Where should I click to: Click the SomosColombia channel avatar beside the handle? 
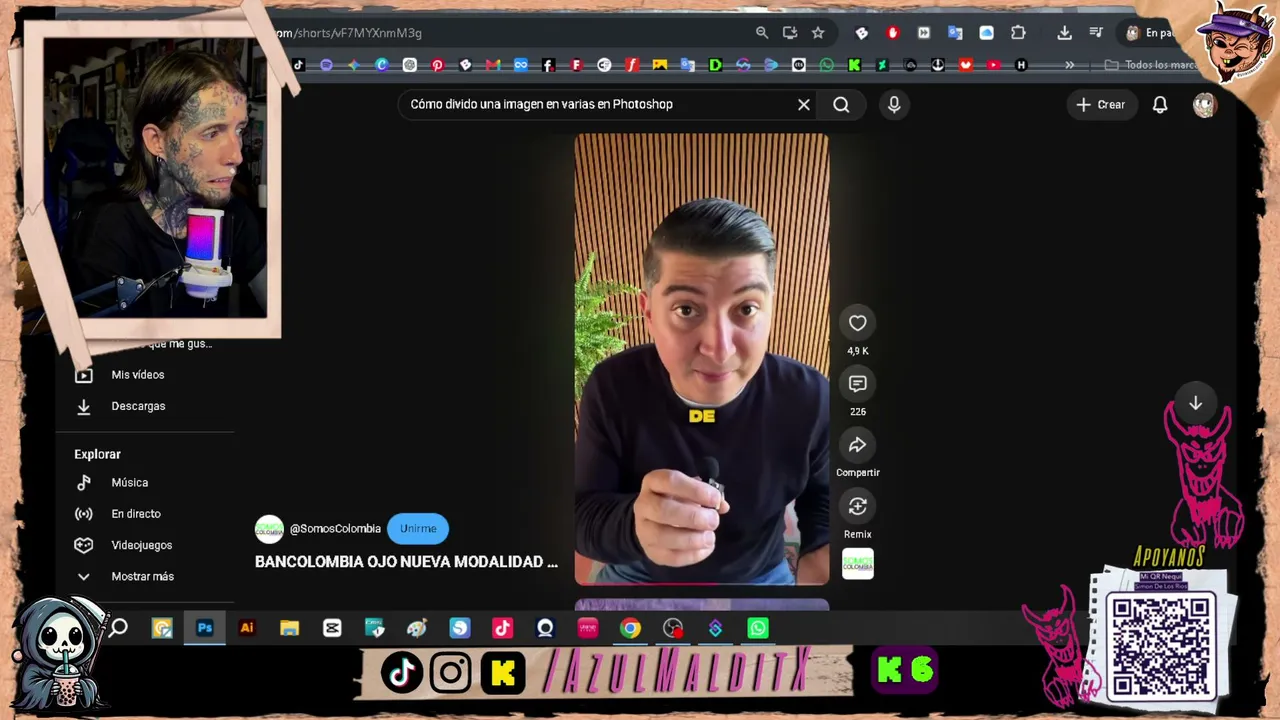tap(269, 528)
